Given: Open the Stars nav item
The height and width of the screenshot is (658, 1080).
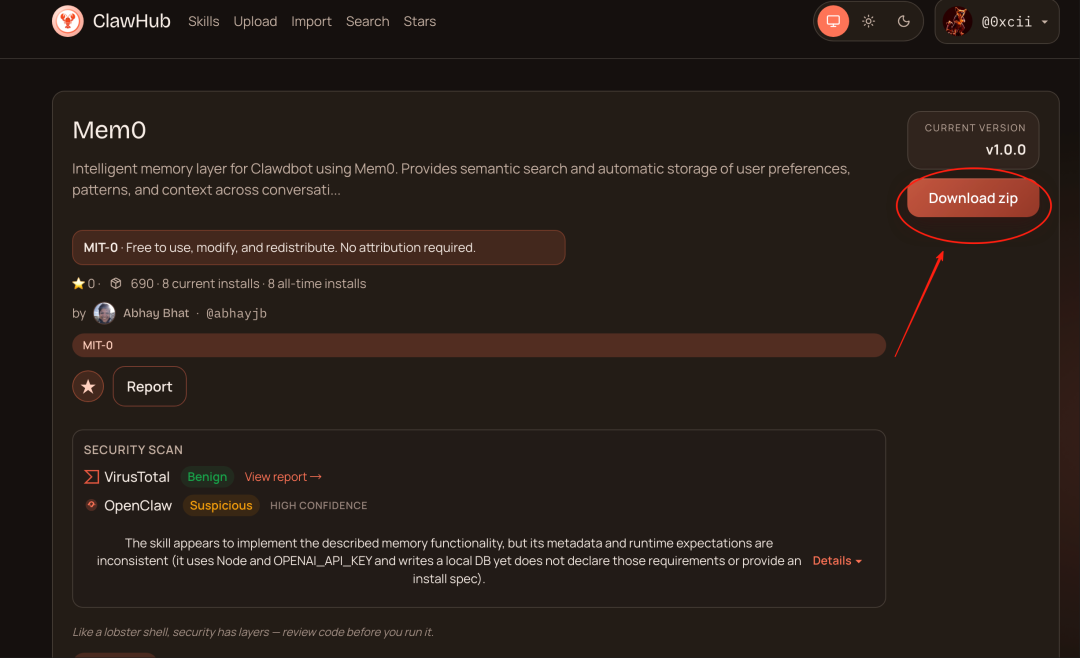Looking at the screenshot, I should click(419, 21).
